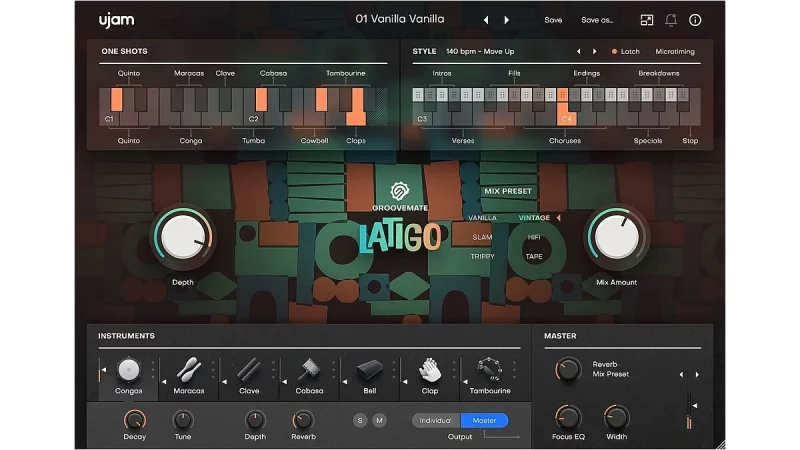Solo the selected instrument
This screenshot has height=450, width=800.
pyautogui.click(x=360, y=420)
